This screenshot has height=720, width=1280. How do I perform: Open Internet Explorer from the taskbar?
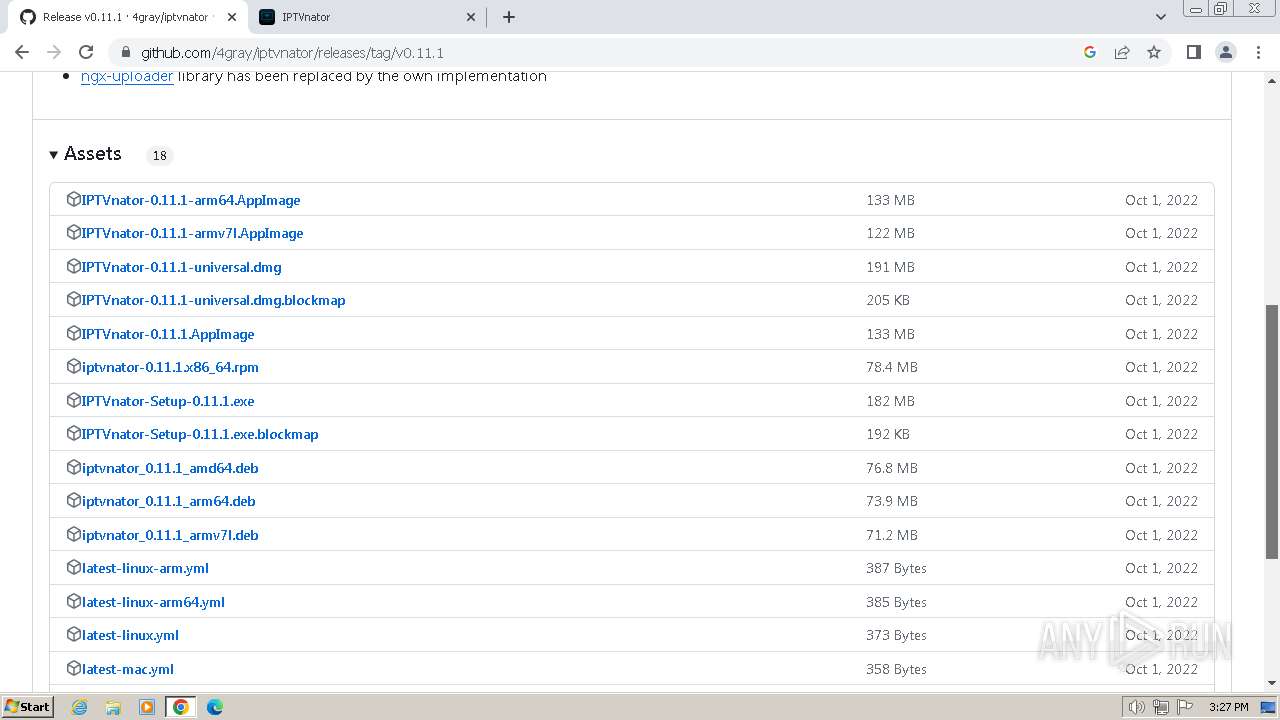(79, 707)
